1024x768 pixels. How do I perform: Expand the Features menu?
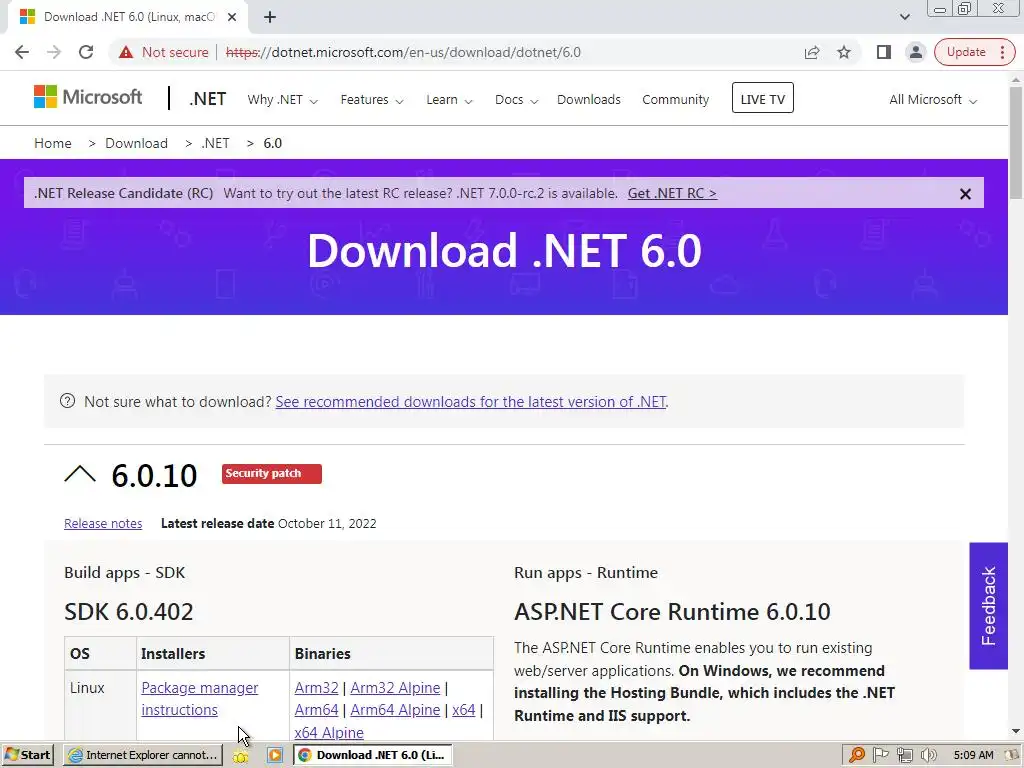[372, 100]
